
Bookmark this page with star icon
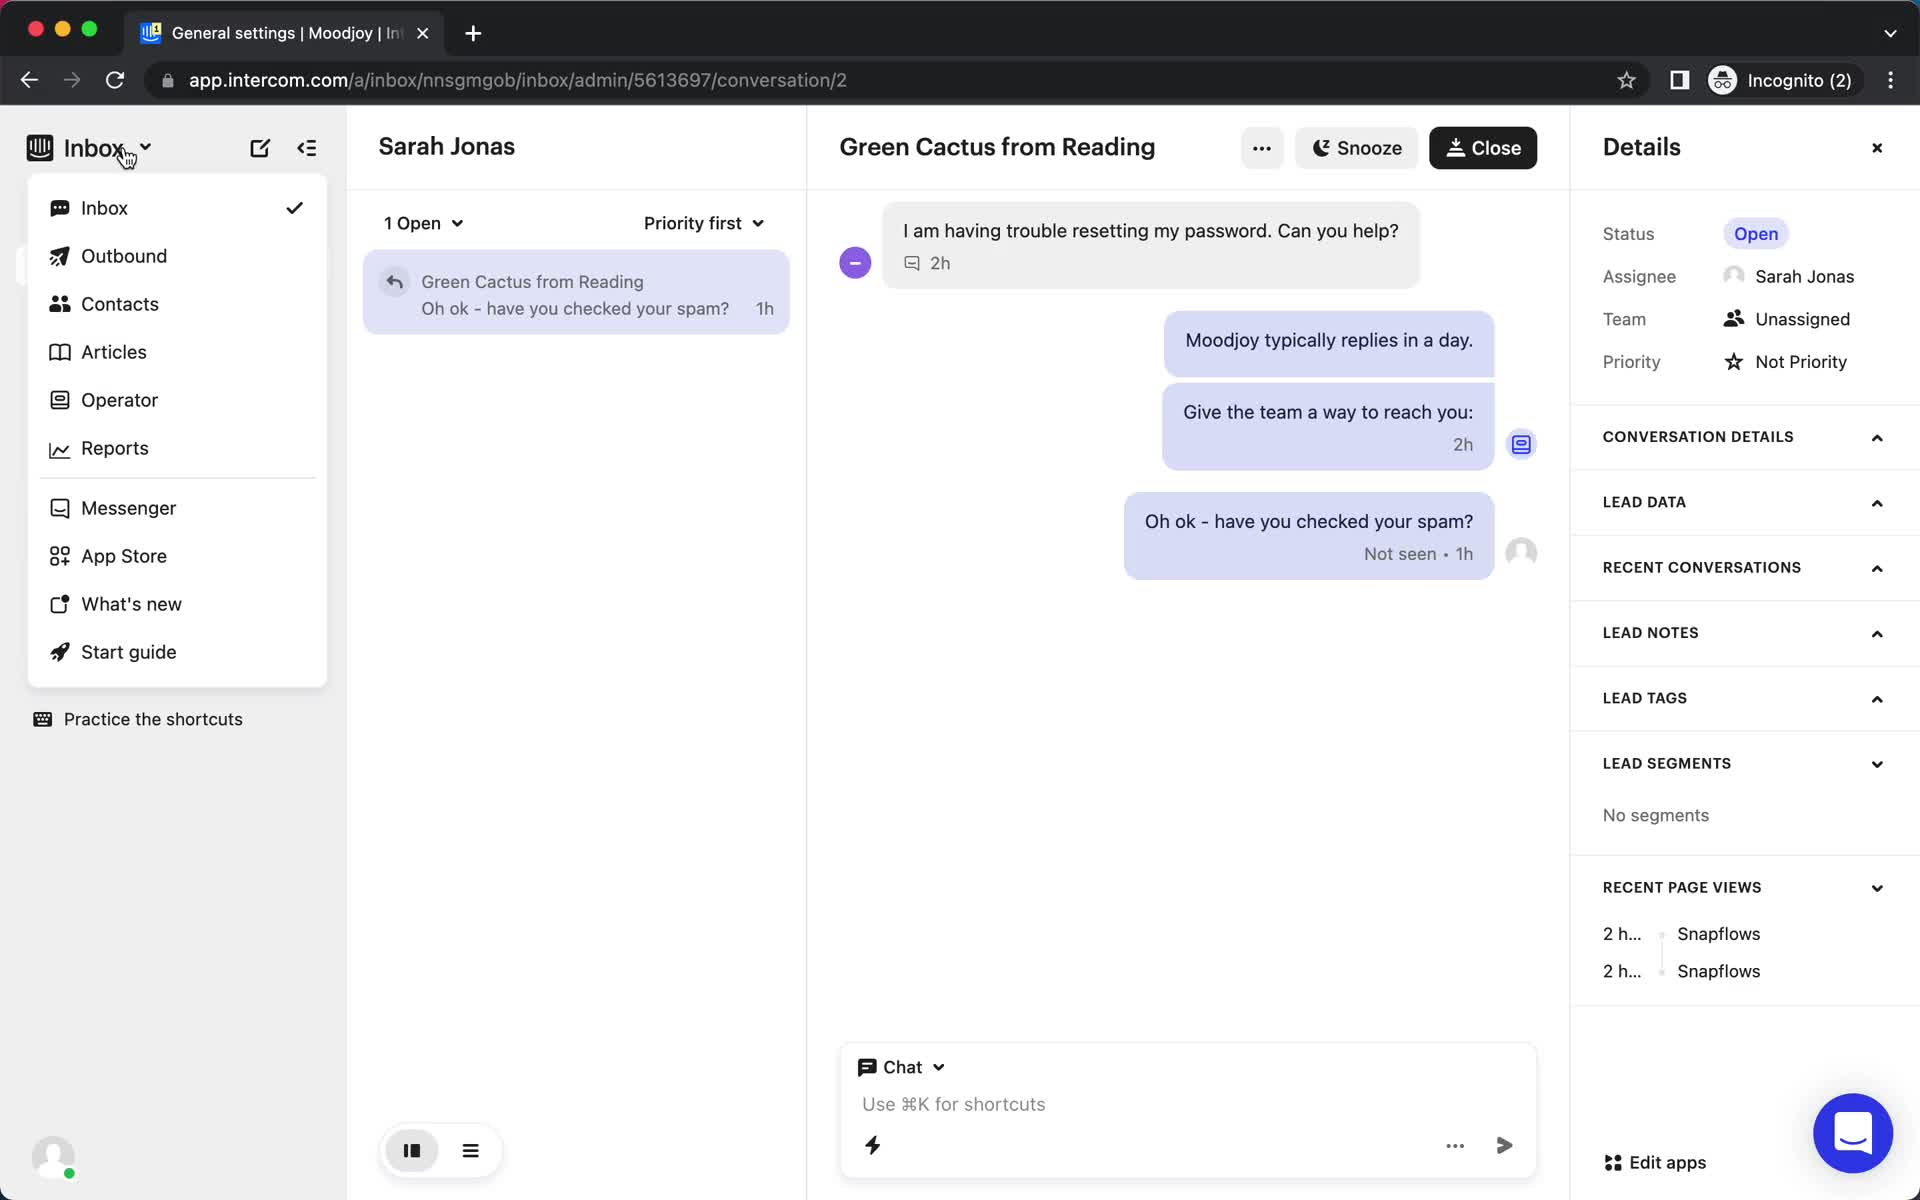pos(1626,80)
